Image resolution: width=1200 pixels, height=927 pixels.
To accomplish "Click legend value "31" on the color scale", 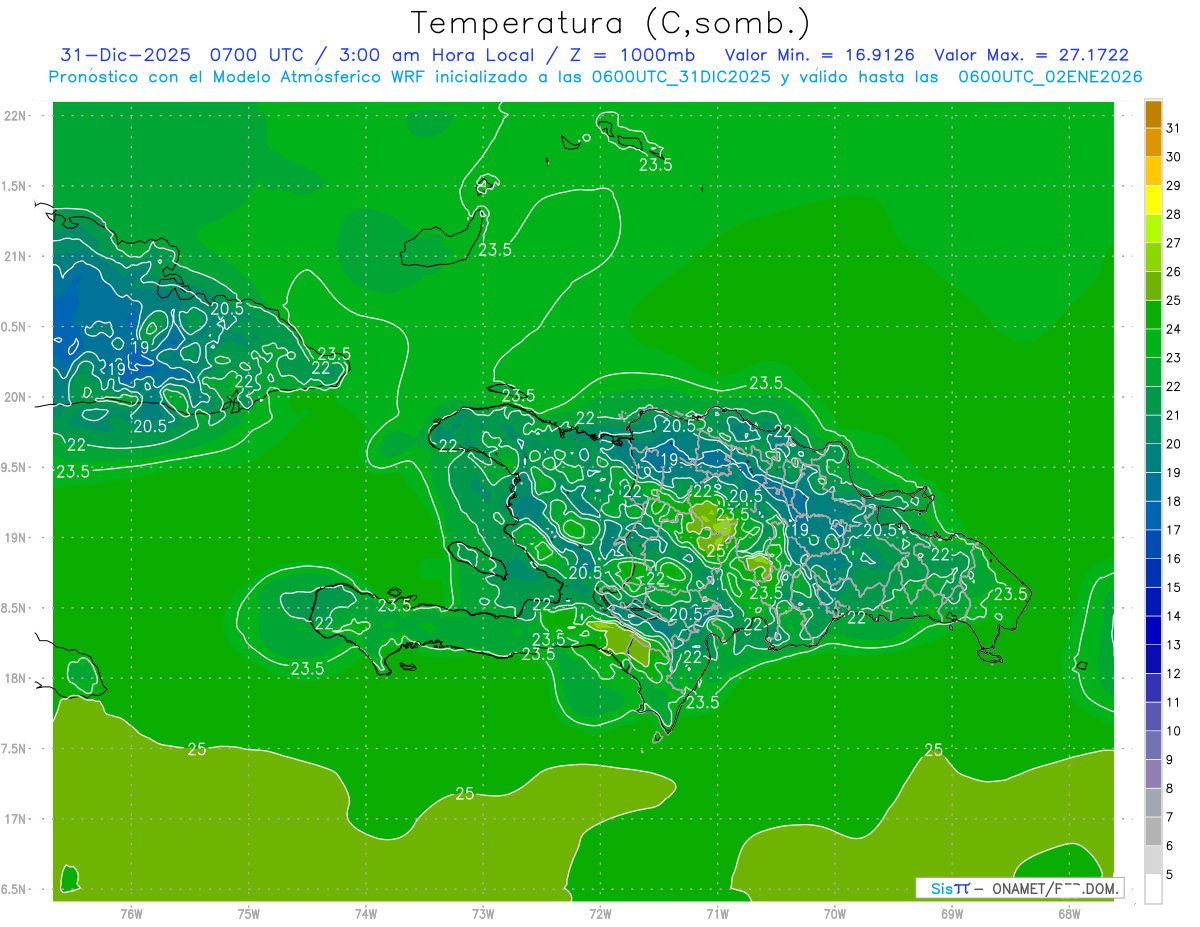I will (1173, 128).
